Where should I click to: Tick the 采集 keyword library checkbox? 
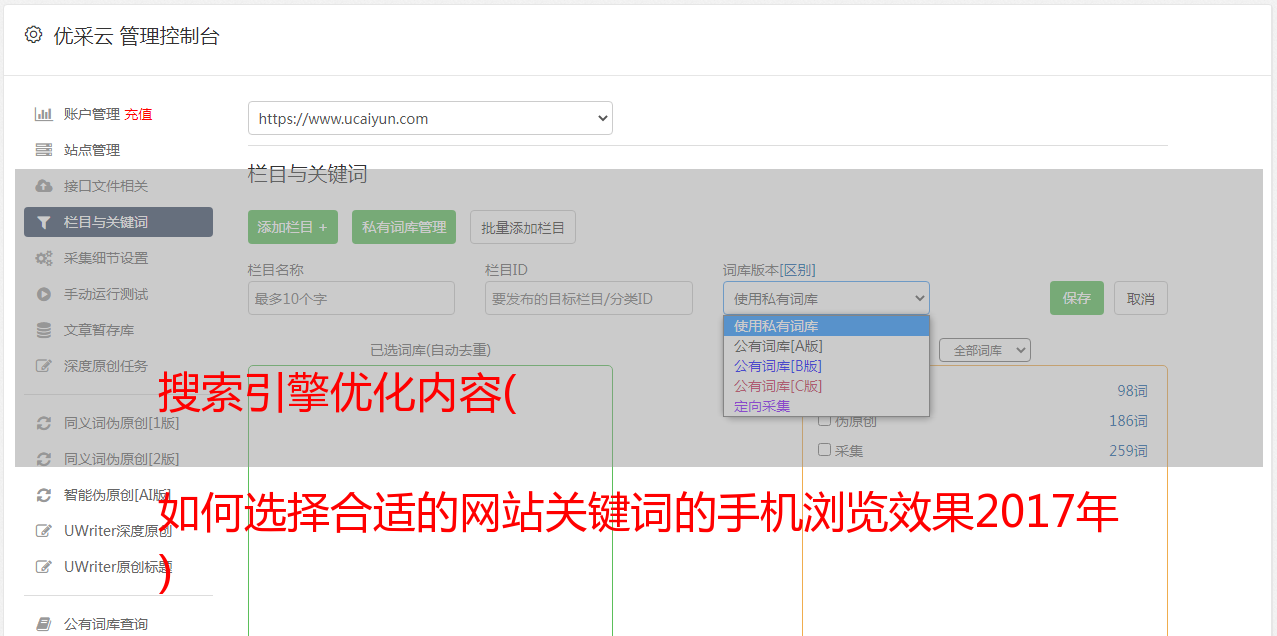[x=825, y=450]
